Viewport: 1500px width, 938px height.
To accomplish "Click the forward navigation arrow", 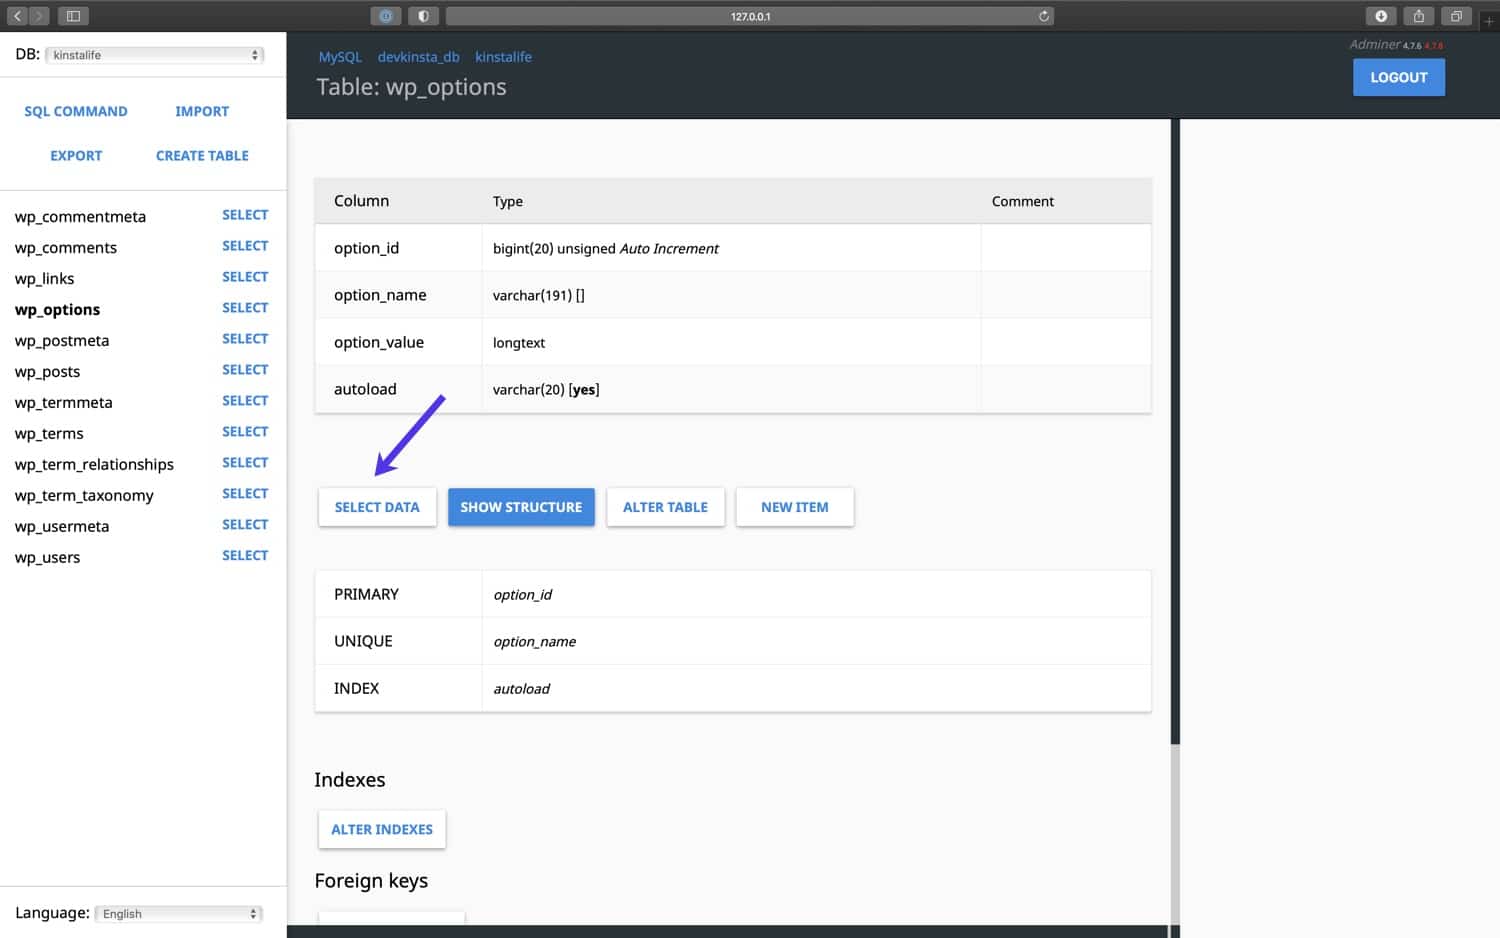I will [x=37, y=16].
